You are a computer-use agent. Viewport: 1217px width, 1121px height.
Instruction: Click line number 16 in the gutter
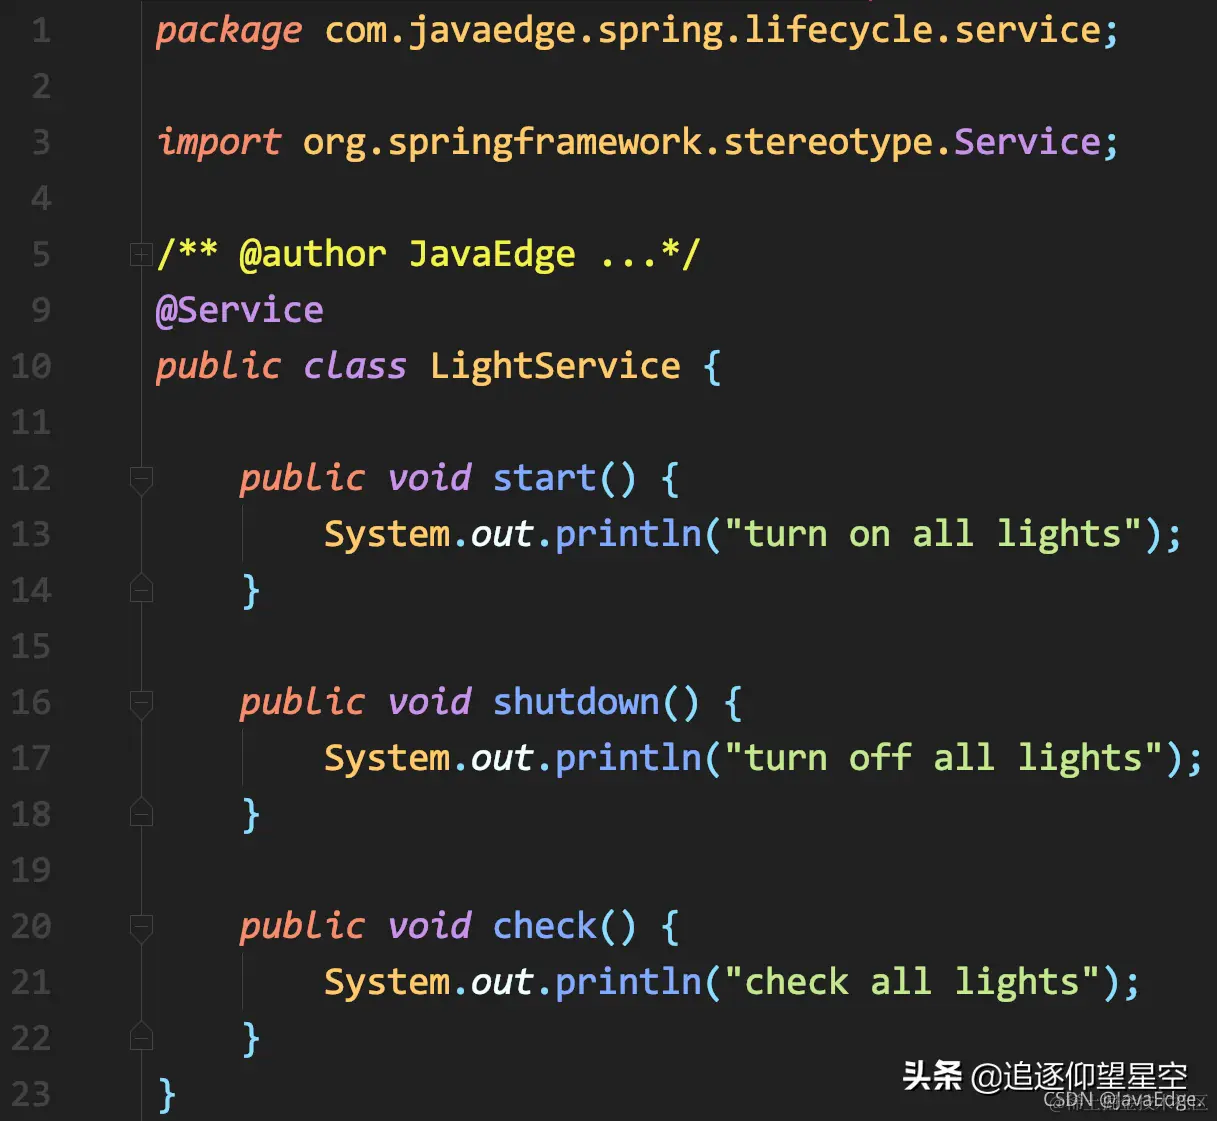pyautogui.click(x=31, y=702)
